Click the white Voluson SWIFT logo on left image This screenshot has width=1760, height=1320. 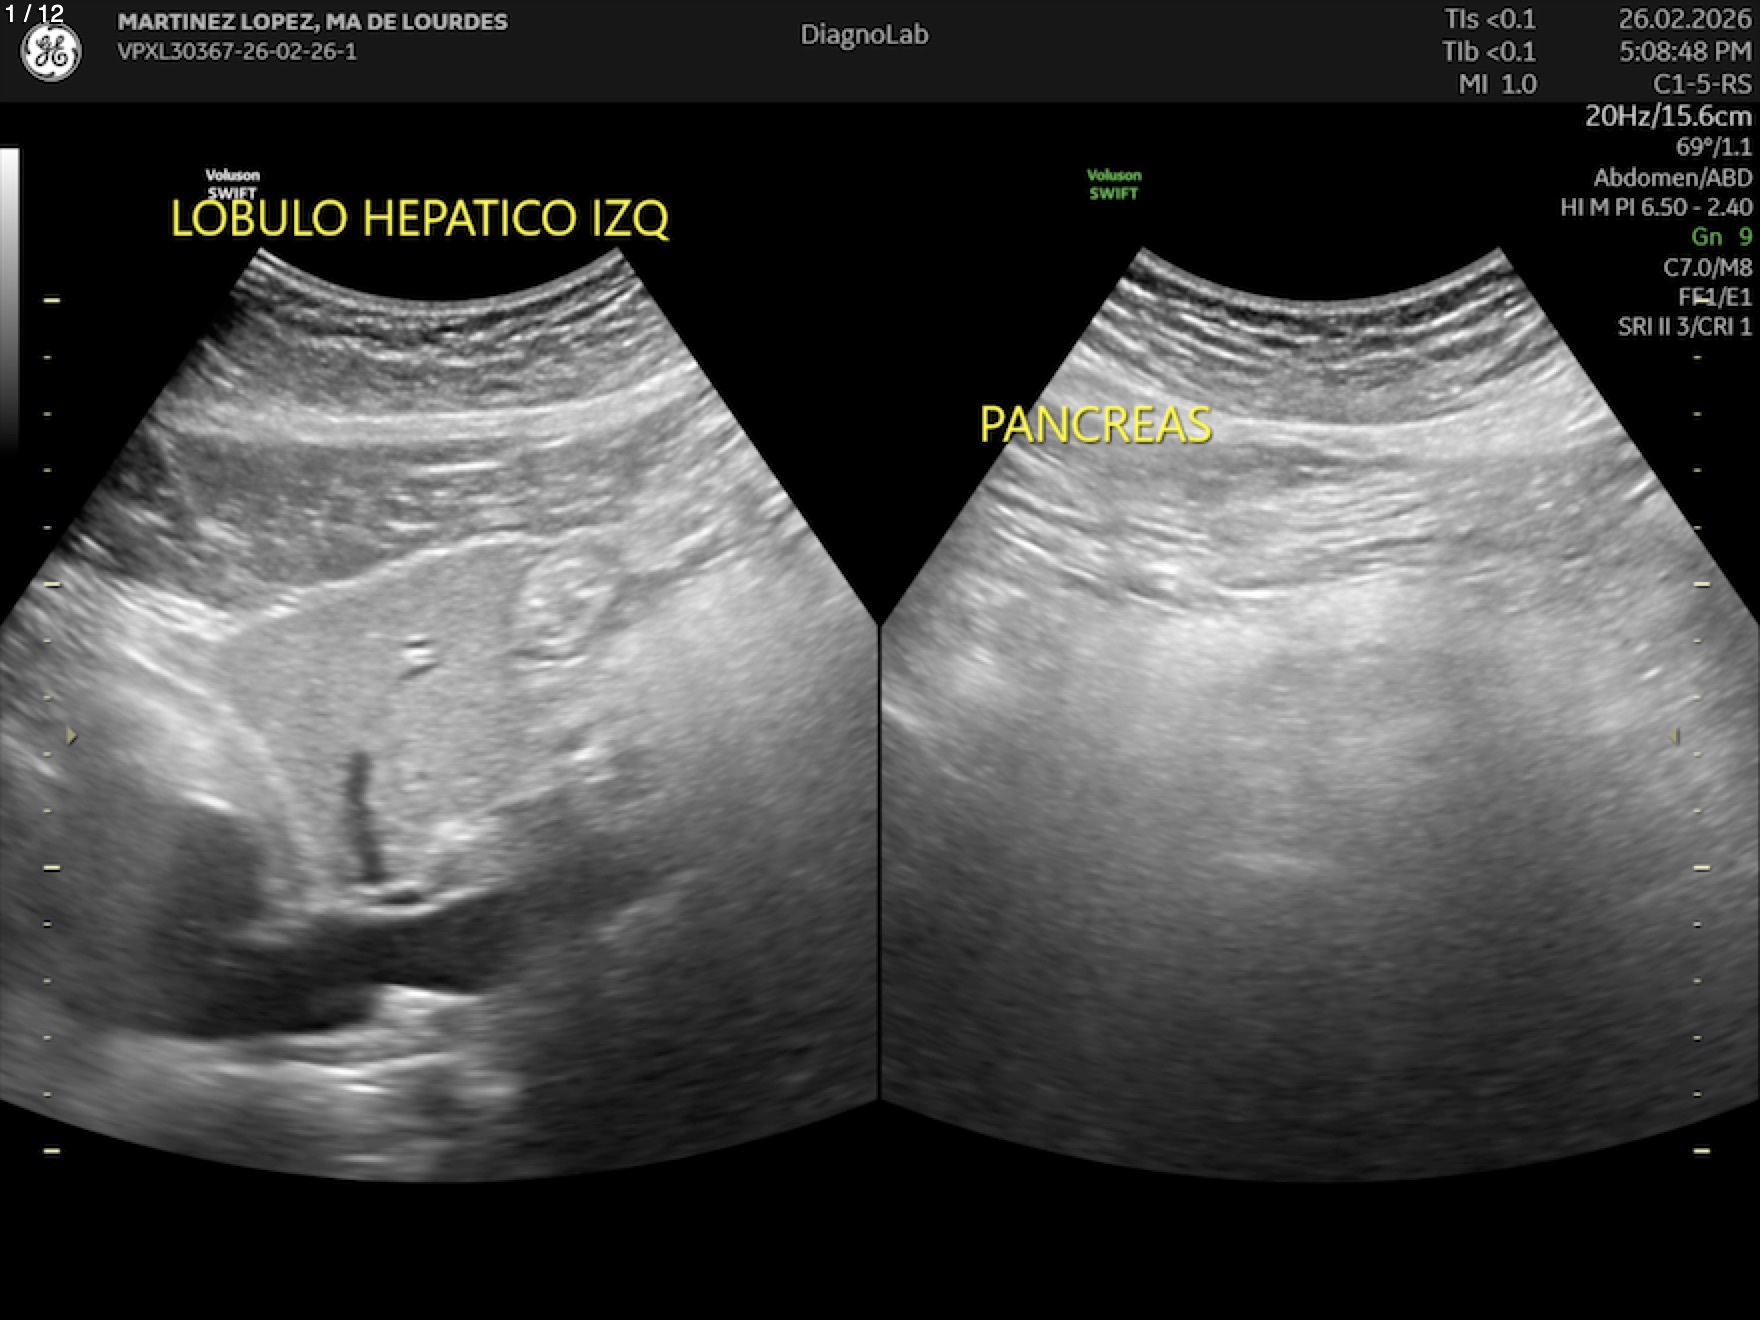(x=232, y=184)
